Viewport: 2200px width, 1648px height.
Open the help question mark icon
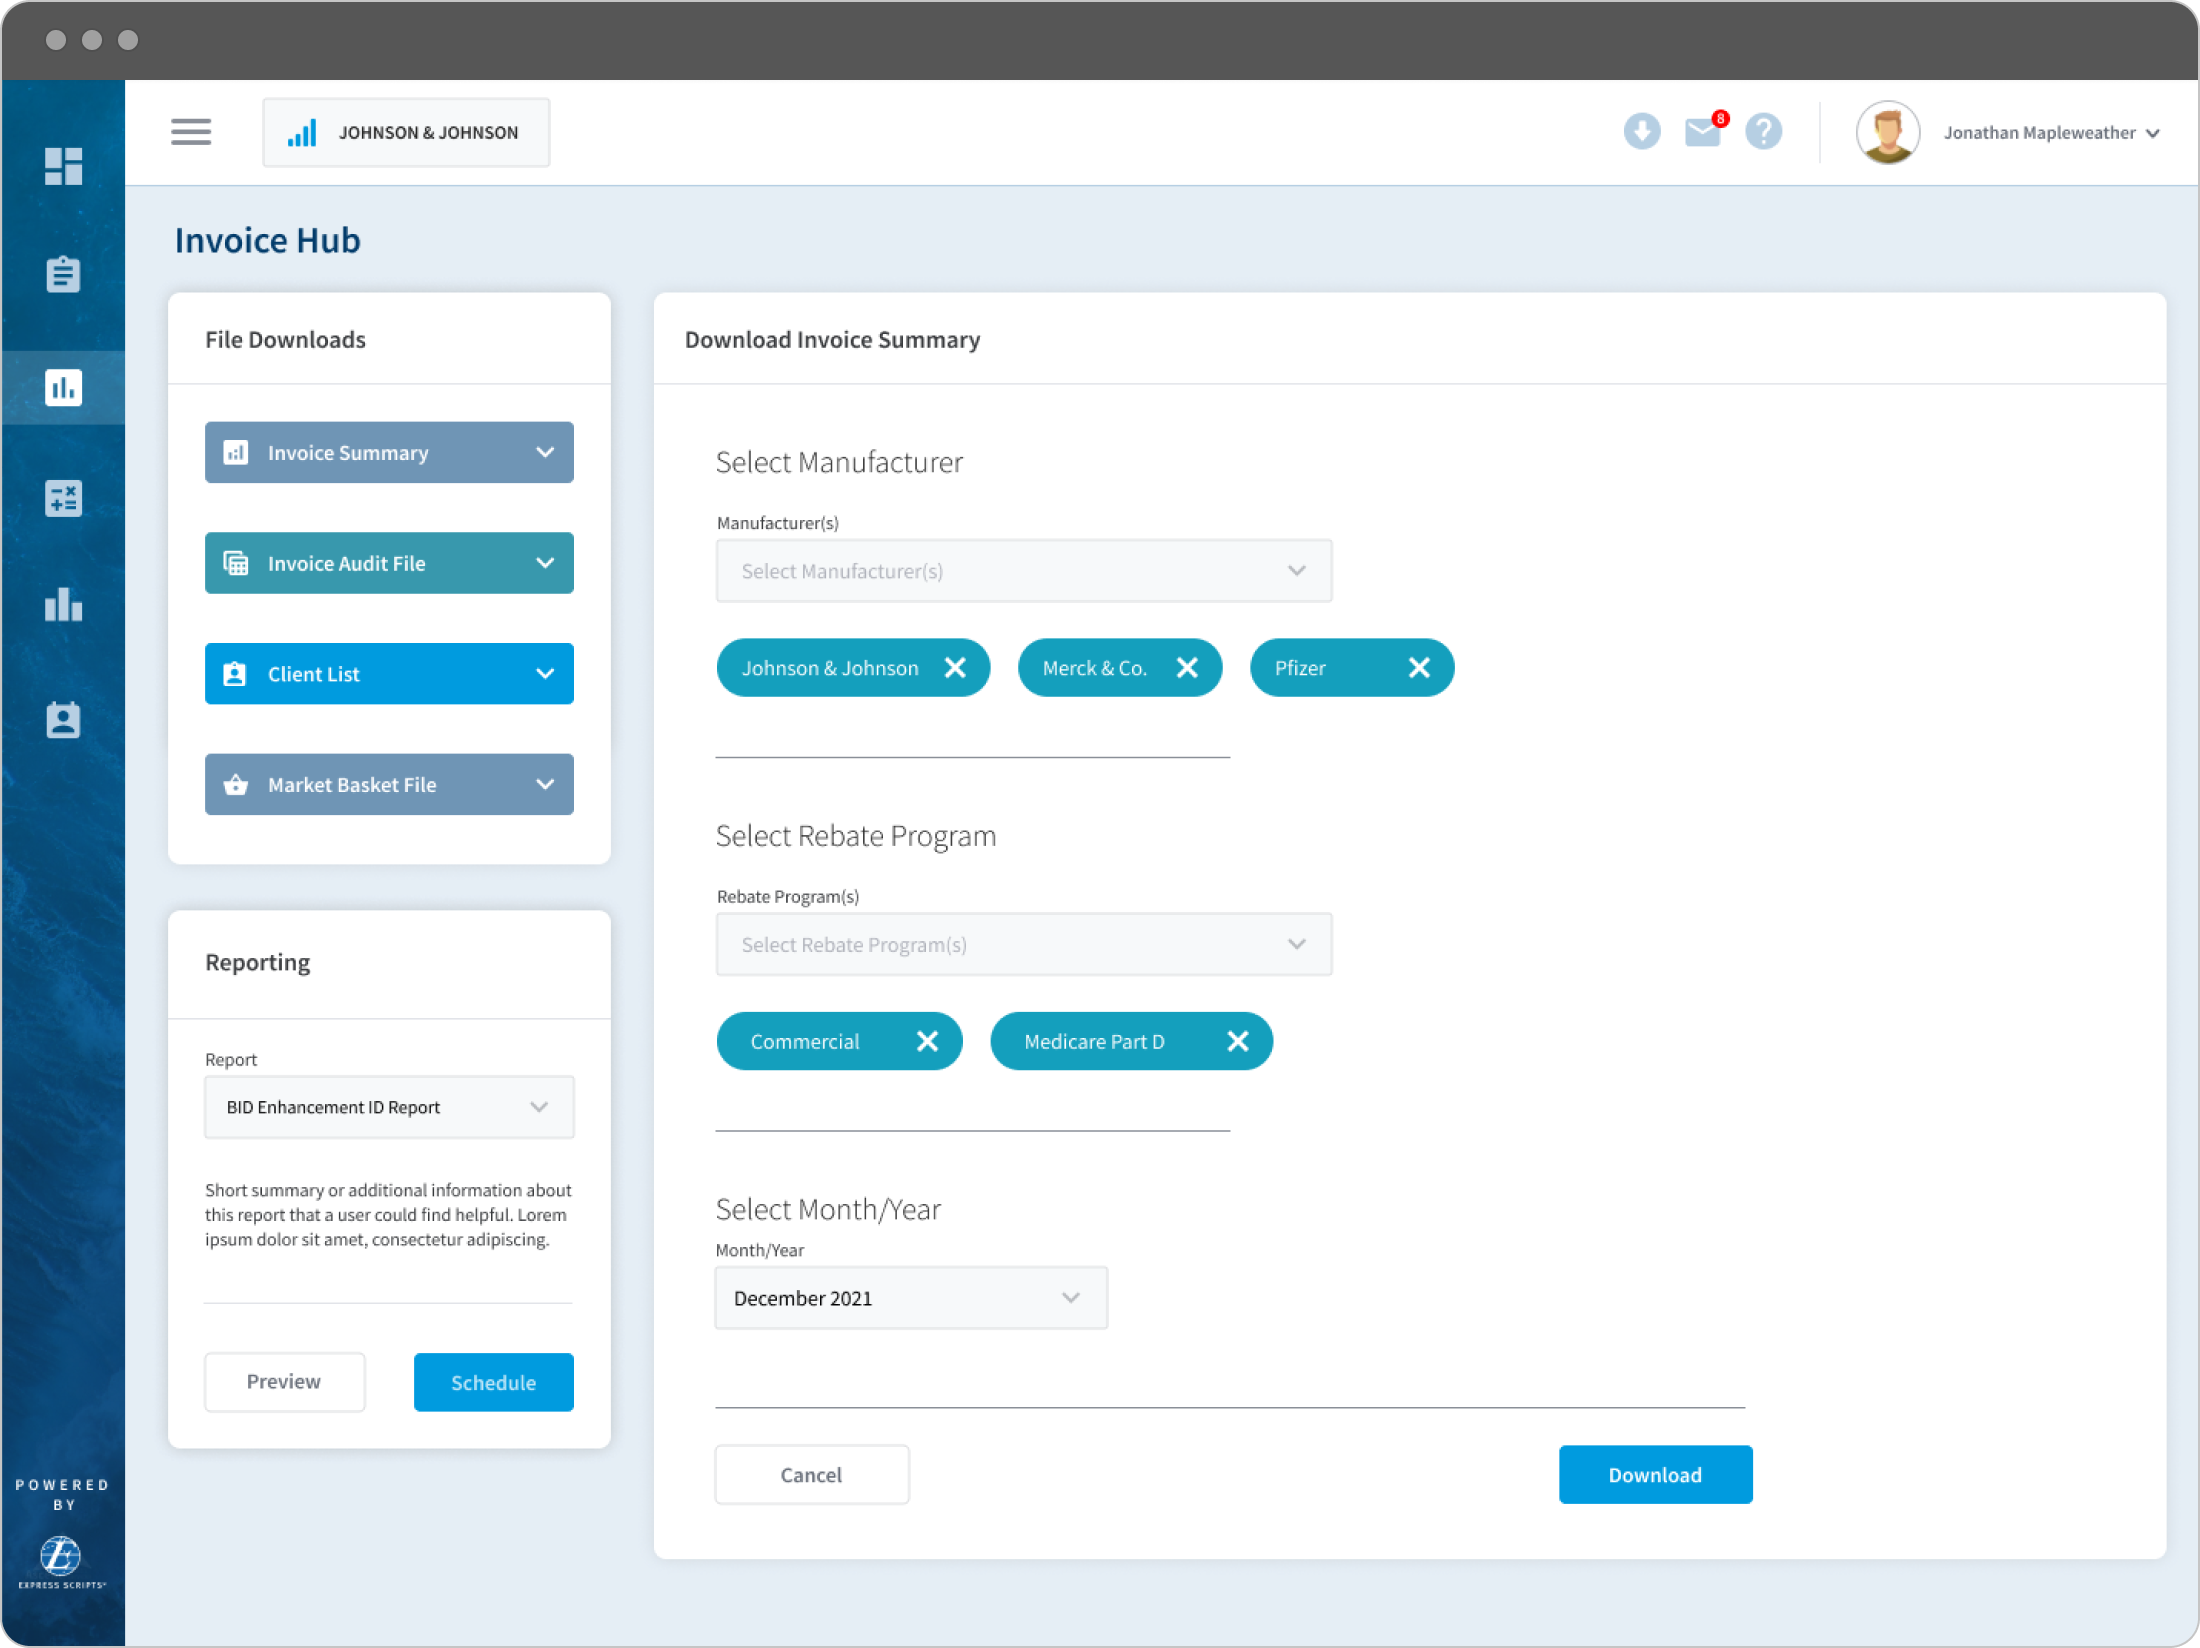pos(1763,131)
